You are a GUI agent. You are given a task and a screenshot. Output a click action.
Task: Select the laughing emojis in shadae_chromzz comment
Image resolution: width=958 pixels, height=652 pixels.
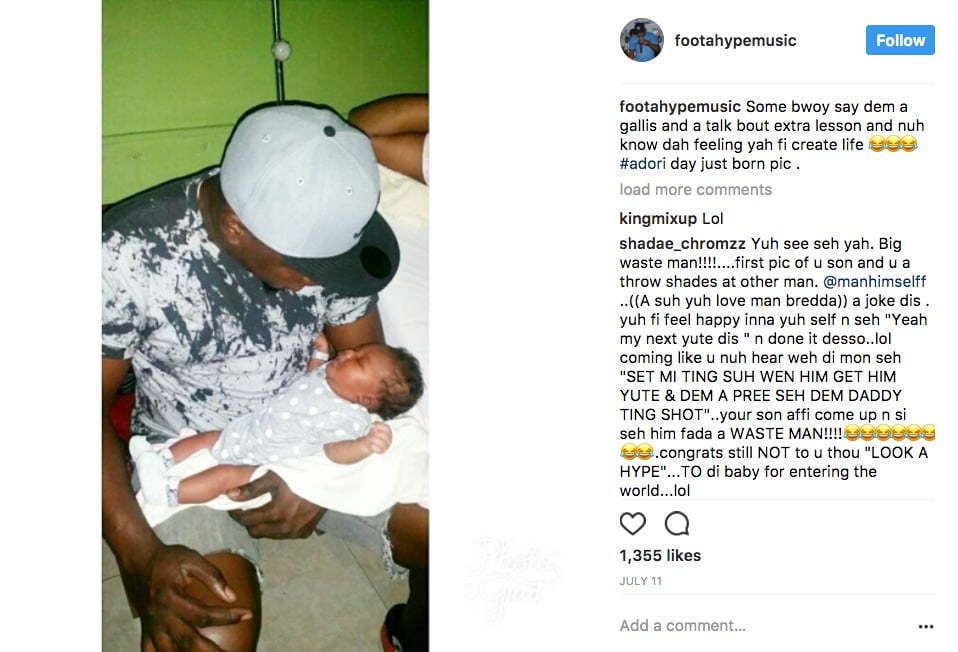click(889, 434)
